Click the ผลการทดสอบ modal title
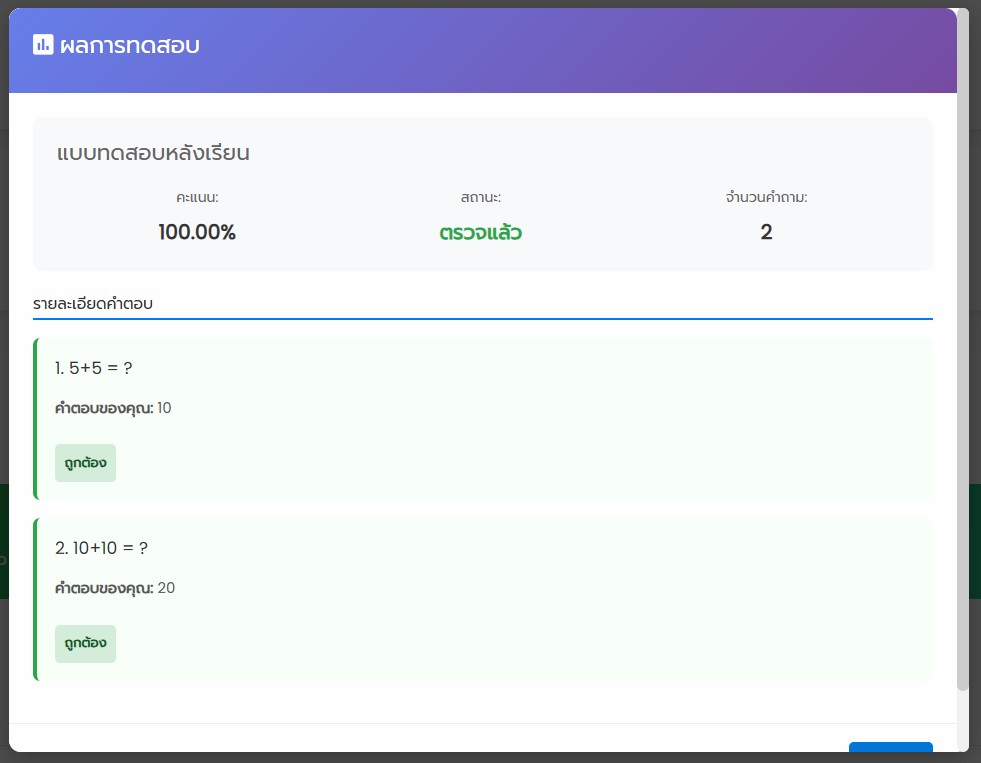The height and width of the screenshot is (763, 981). [x=129, y=45]
